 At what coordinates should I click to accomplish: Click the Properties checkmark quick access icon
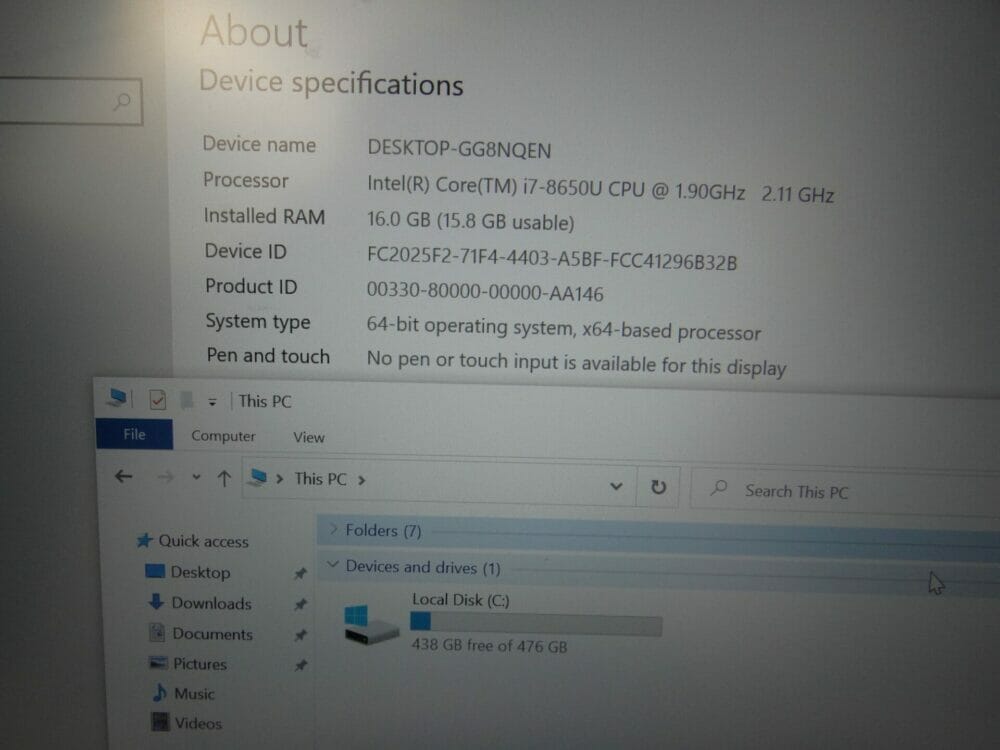(x=158, y=400)
